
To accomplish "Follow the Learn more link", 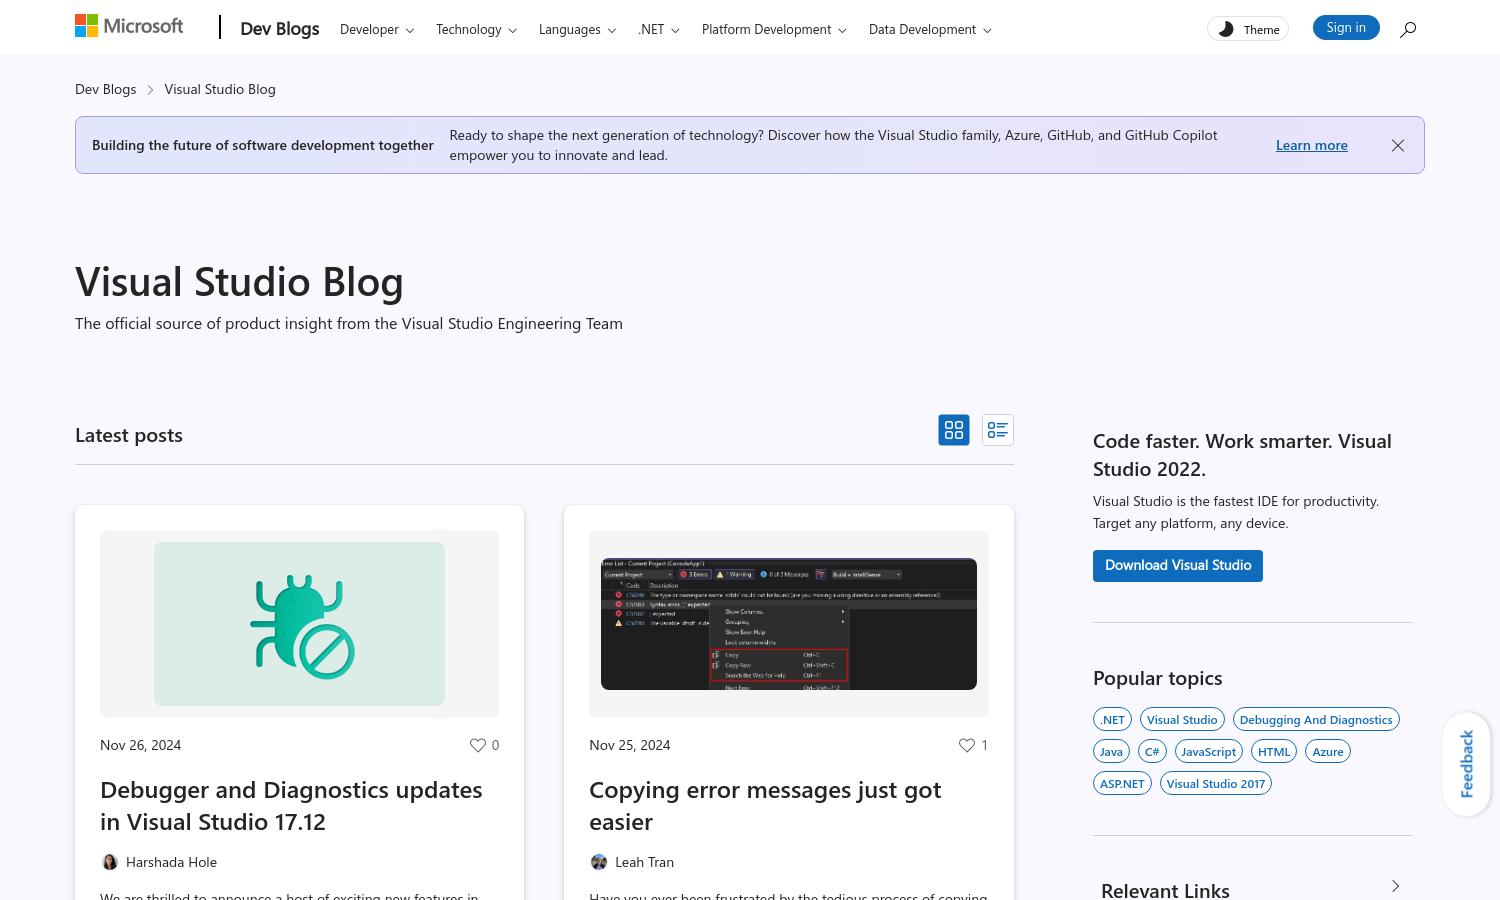I will (x=1311, y=146).
